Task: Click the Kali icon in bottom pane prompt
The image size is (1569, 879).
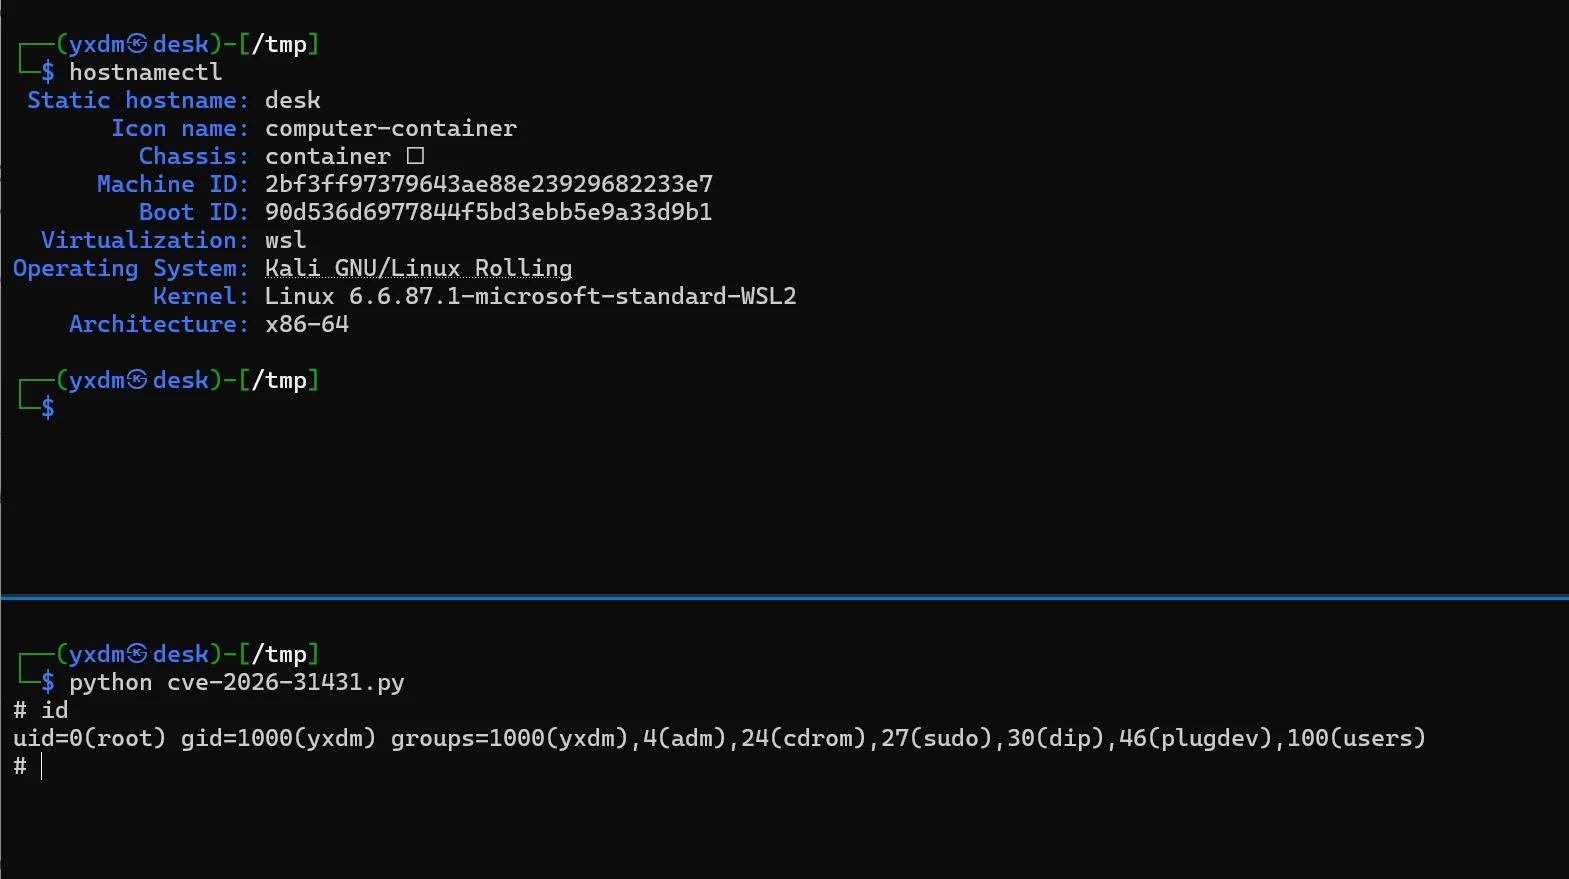Action: coord(137,654)
